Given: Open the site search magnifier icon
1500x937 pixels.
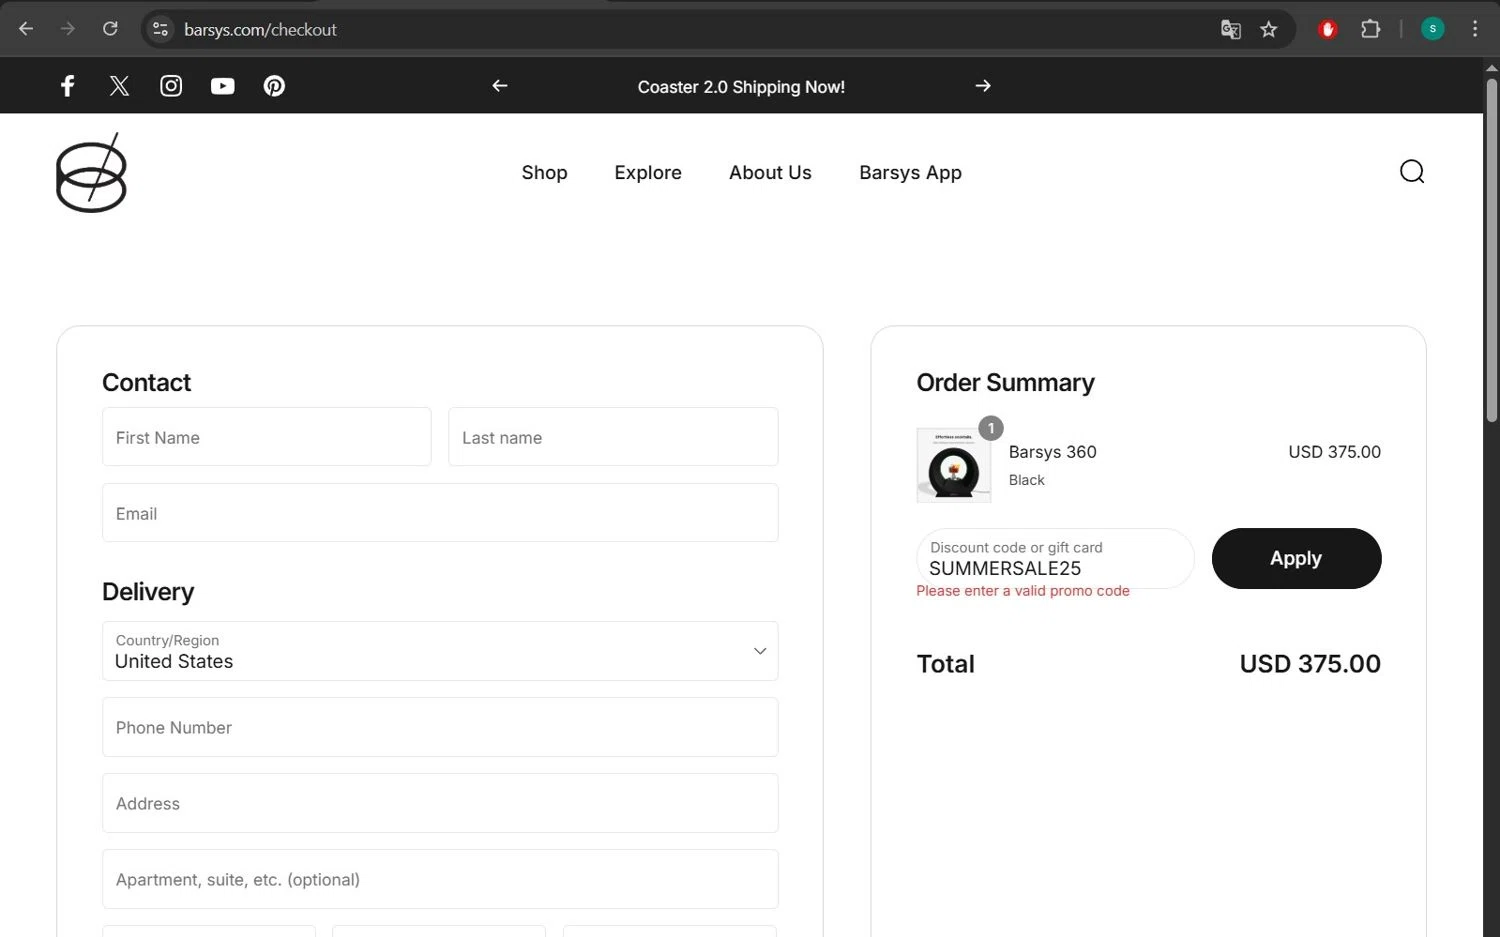Looking at the screenshot, I should point(1412,172).
